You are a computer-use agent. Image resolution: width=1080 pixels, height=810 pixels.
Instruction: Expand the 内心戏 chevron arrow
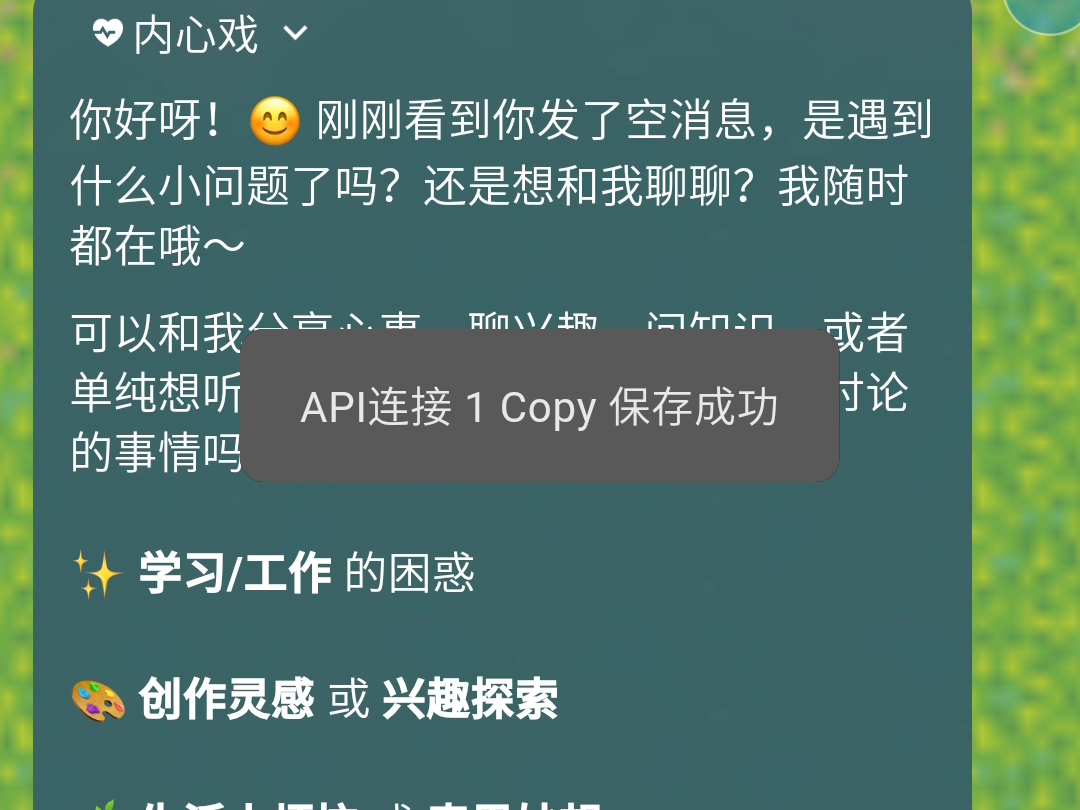coord(295,33)
